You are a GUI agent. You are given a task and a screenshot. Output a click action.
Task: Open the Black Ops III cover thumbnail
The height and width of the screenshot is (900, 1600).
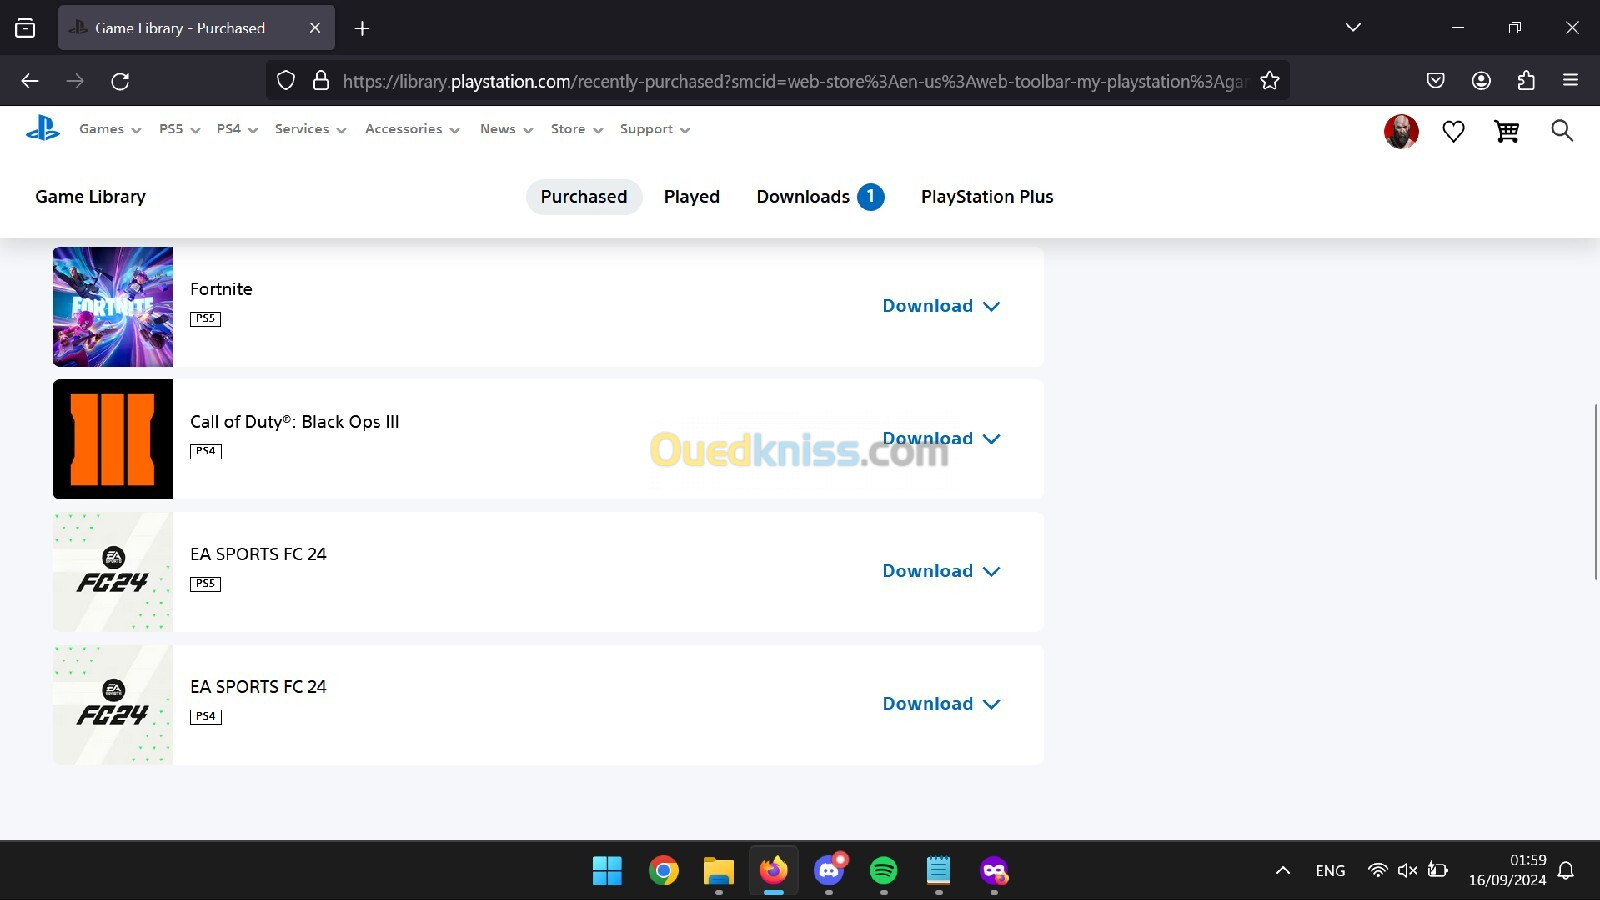(x=113, y=439)
